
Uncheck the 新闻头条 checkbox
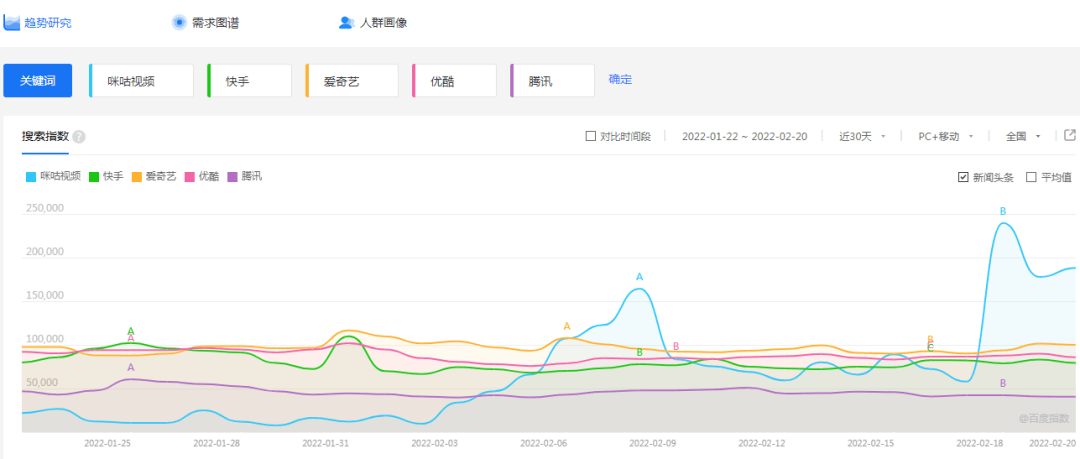tap(963, 177)
